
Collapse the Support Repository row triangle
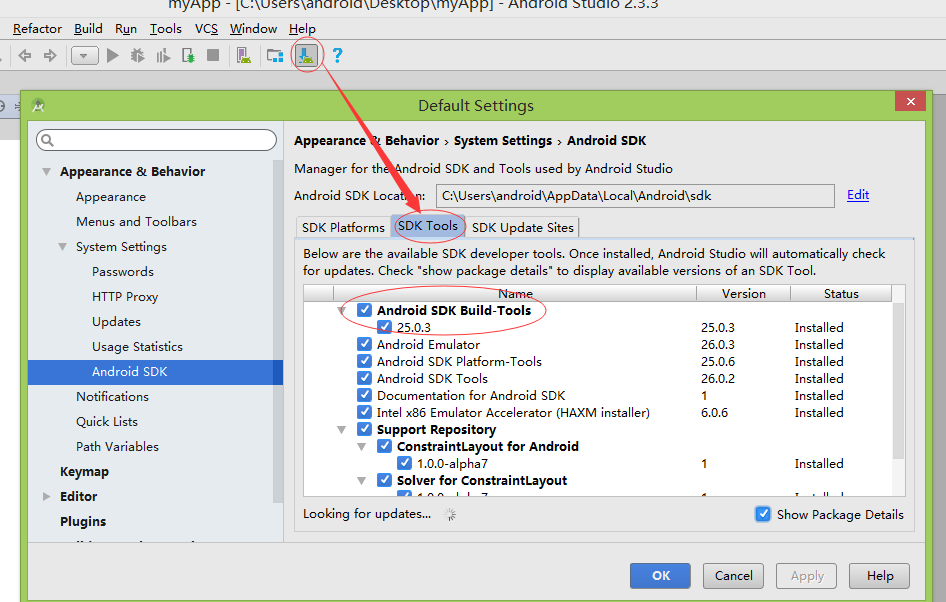click(341, 429)
